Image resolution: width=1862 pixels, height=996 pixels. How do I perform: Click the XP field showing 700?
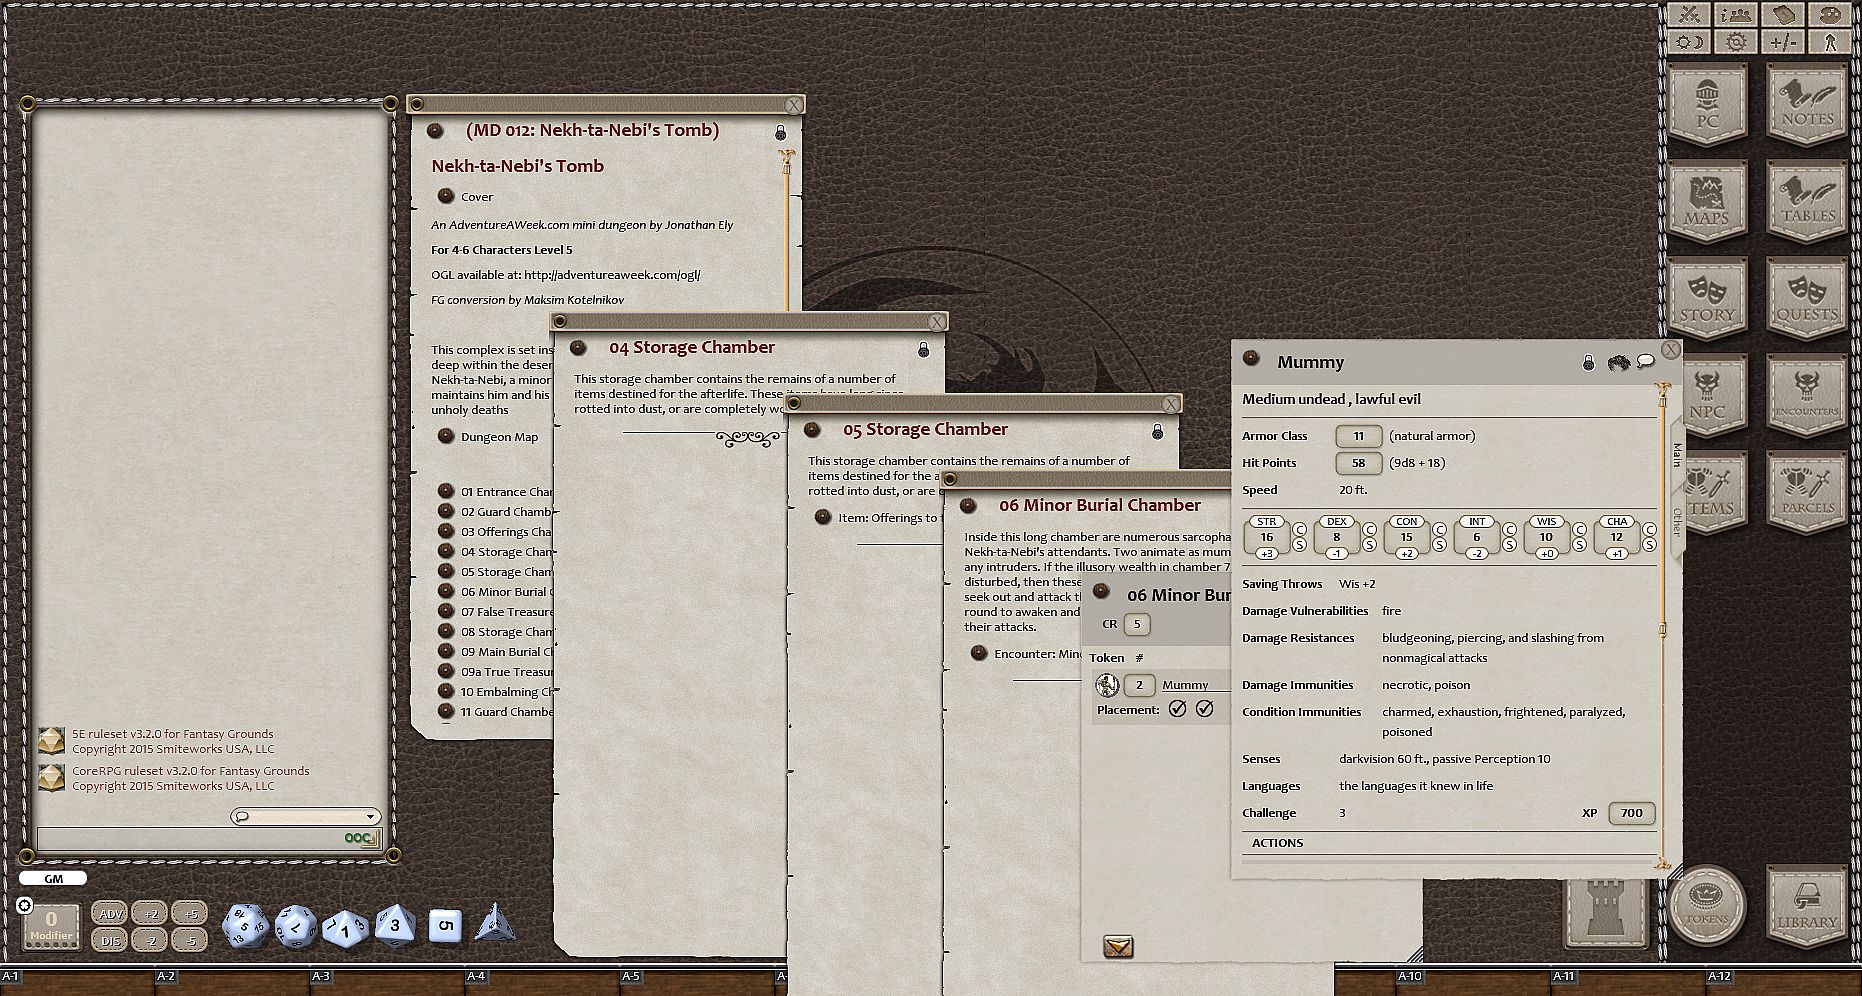1631,813
